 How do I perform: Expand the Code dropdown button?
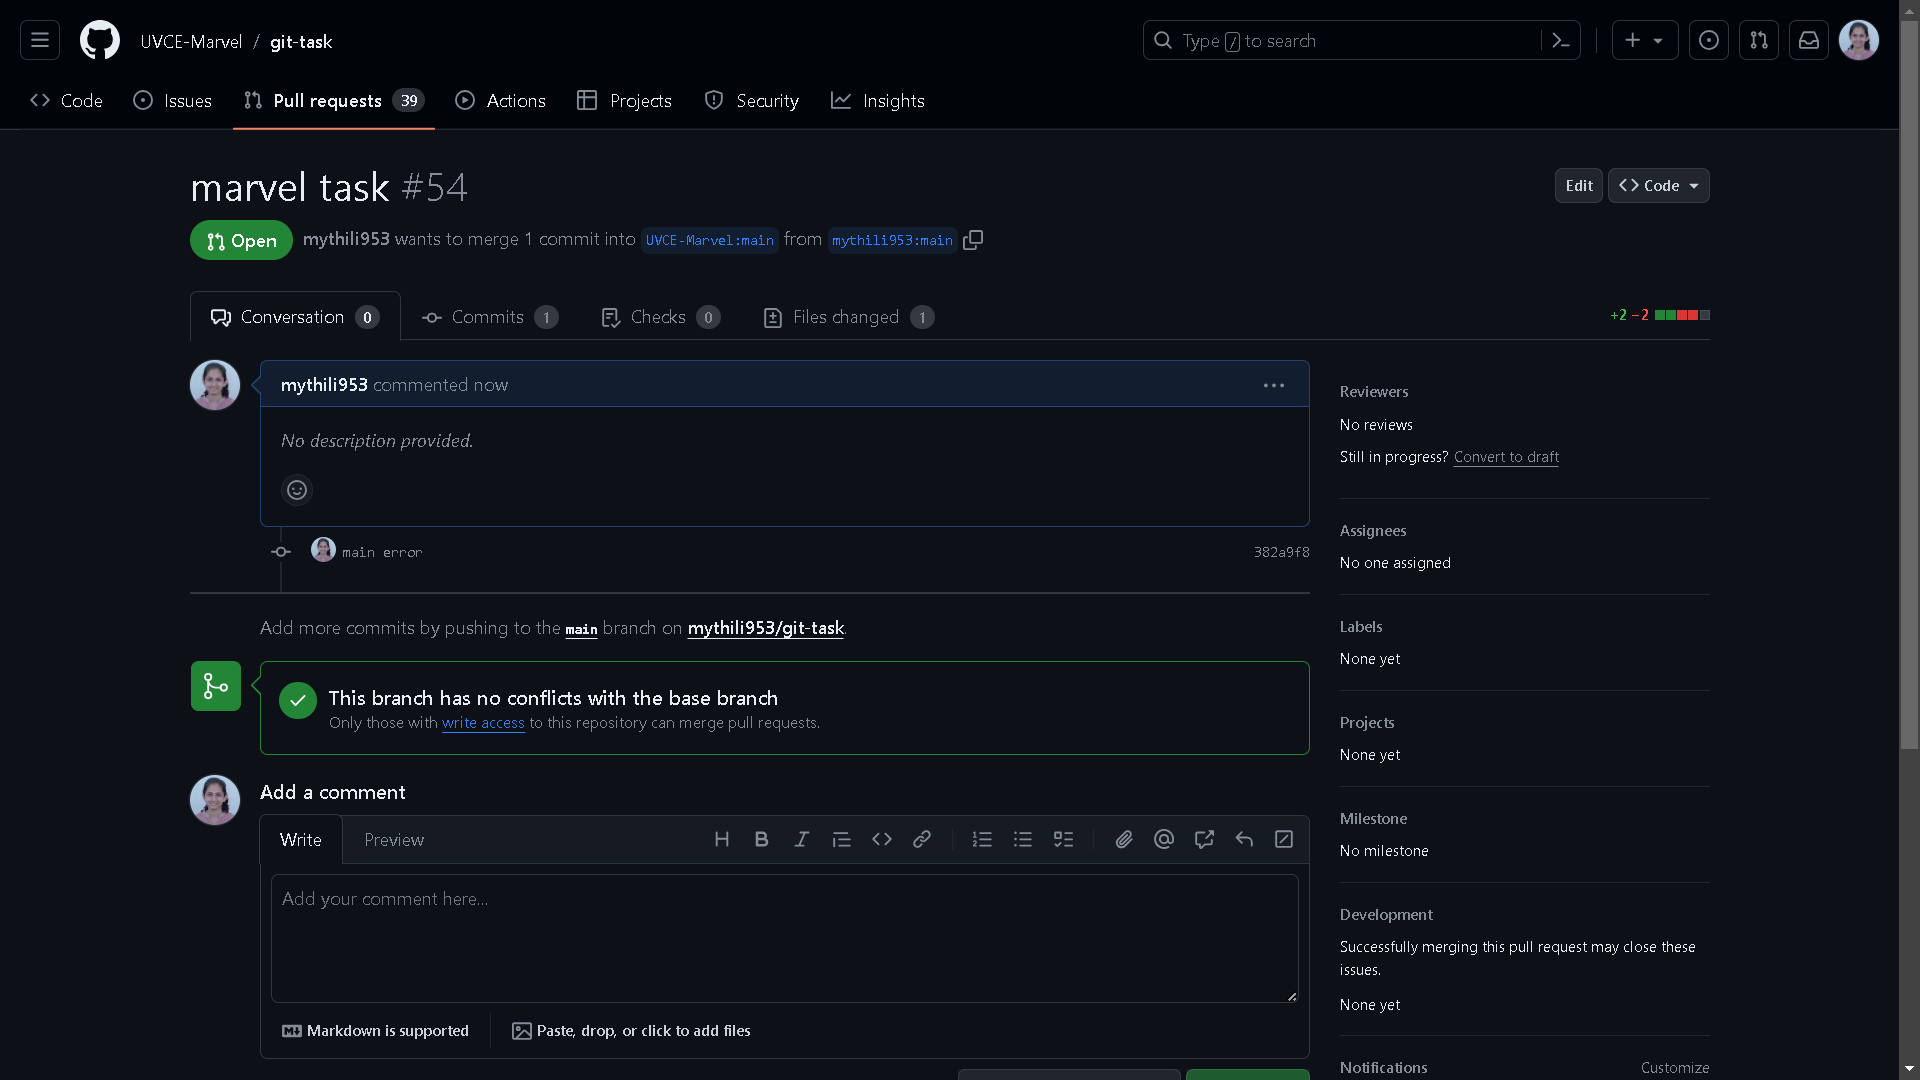[x=1659, y=186]
